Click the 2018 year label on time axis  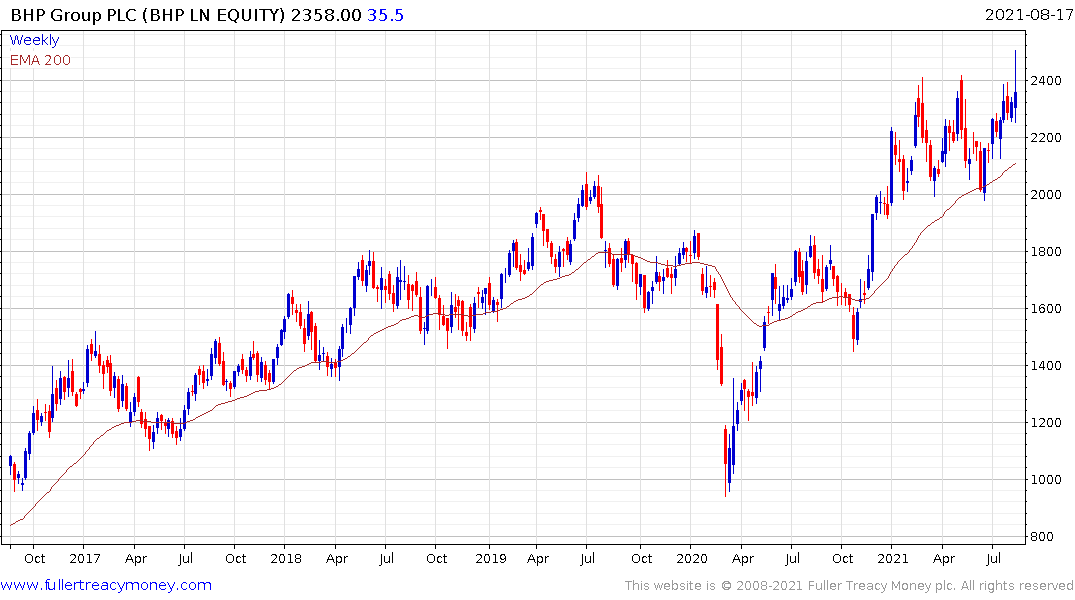286,558
